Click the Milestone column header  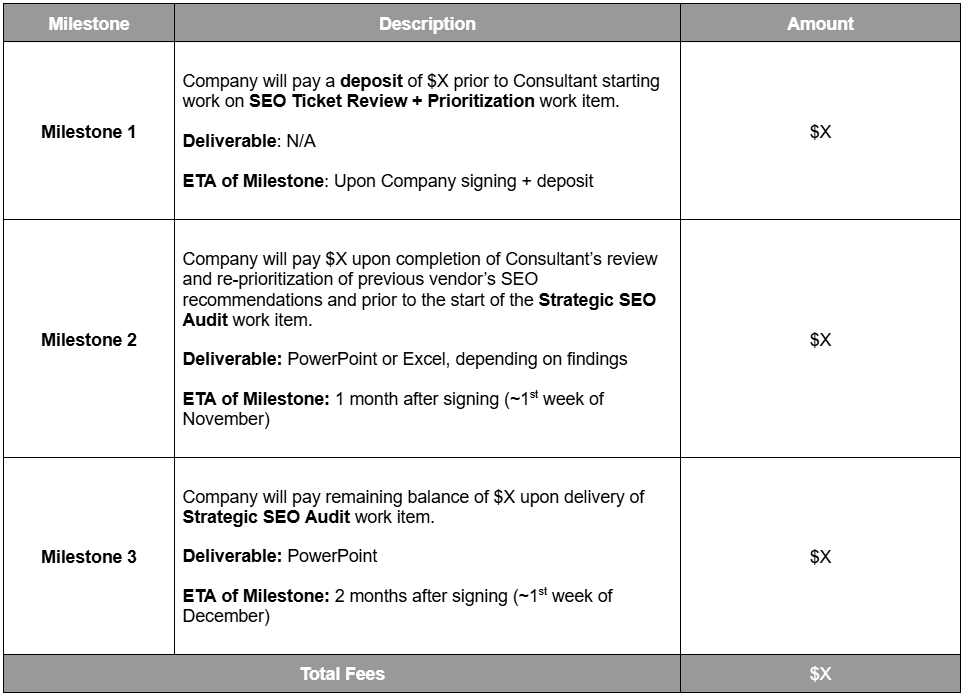[x=89, y=24]
